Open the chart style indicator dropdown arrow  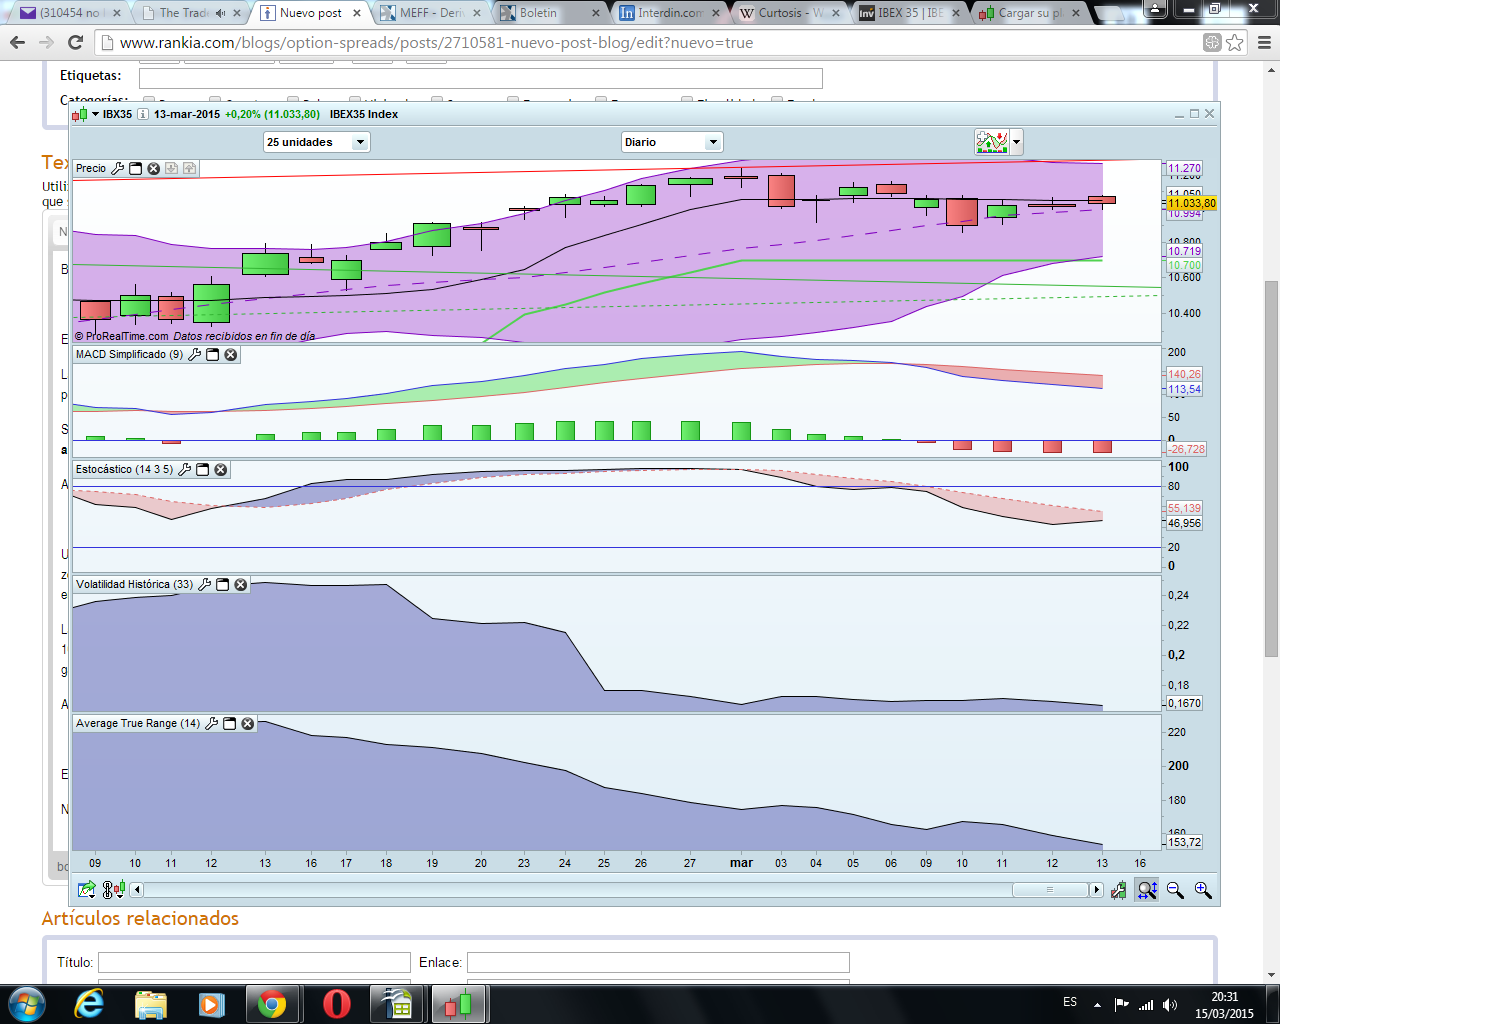(x=1017, y=142)
